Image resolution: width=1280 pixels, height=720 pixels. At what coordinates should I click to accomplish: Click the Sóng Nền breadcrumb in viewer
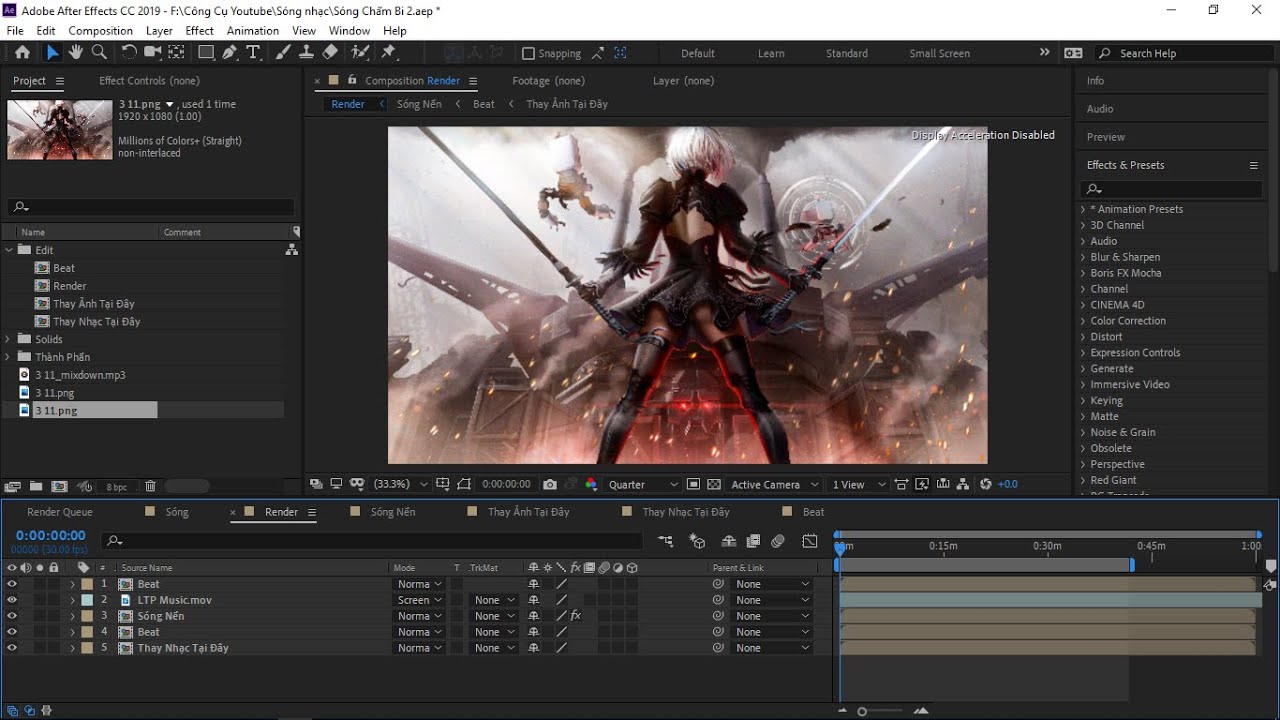[419, 104]
